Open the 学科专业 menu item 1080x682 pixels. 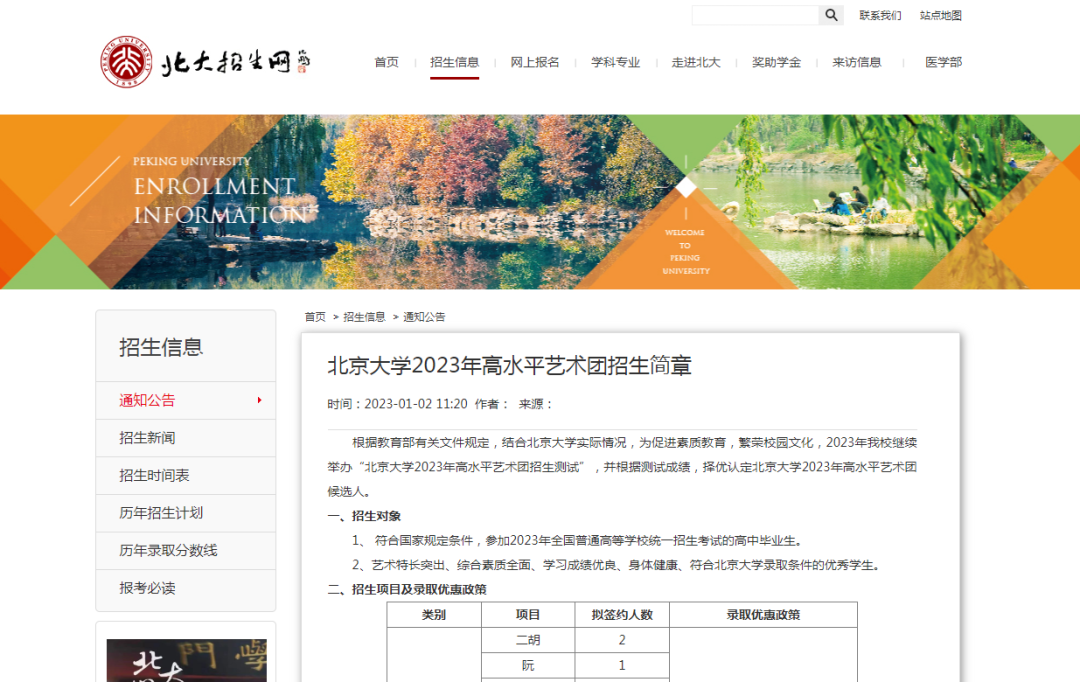pyautogui.click(x=616, y=61)
